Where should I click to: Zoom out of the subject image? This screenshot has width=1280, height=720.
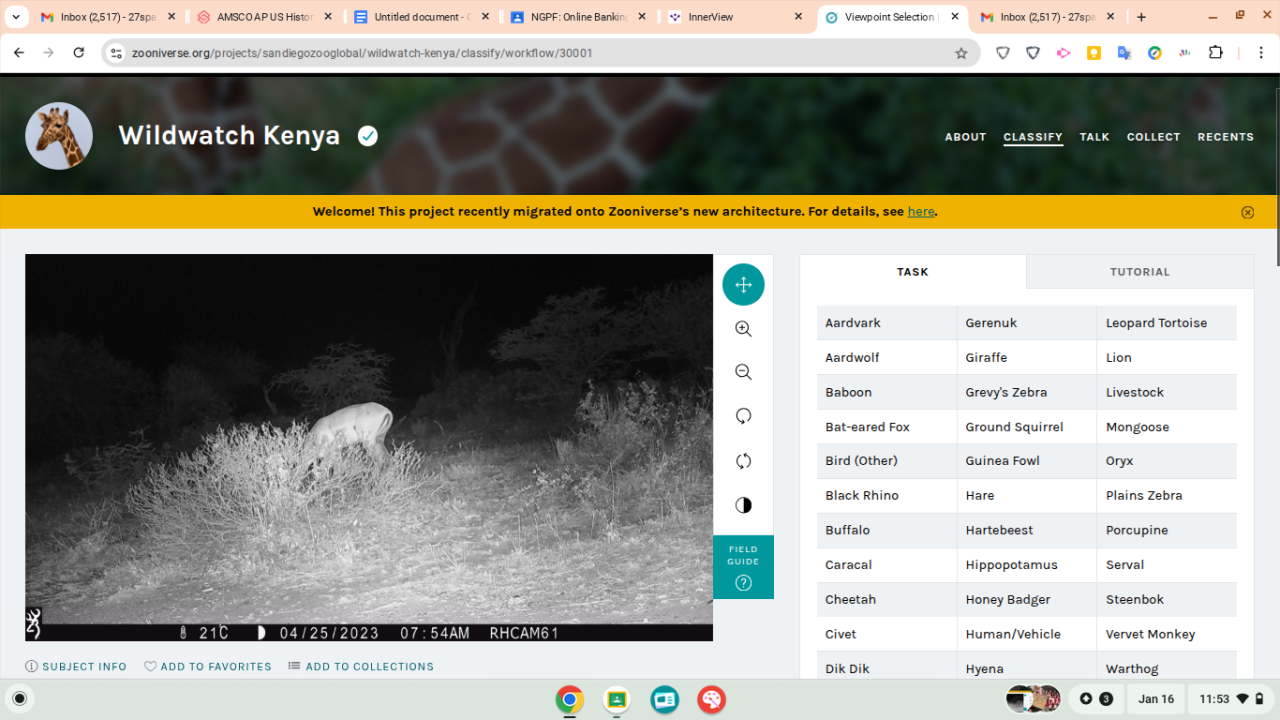[743, 372]
